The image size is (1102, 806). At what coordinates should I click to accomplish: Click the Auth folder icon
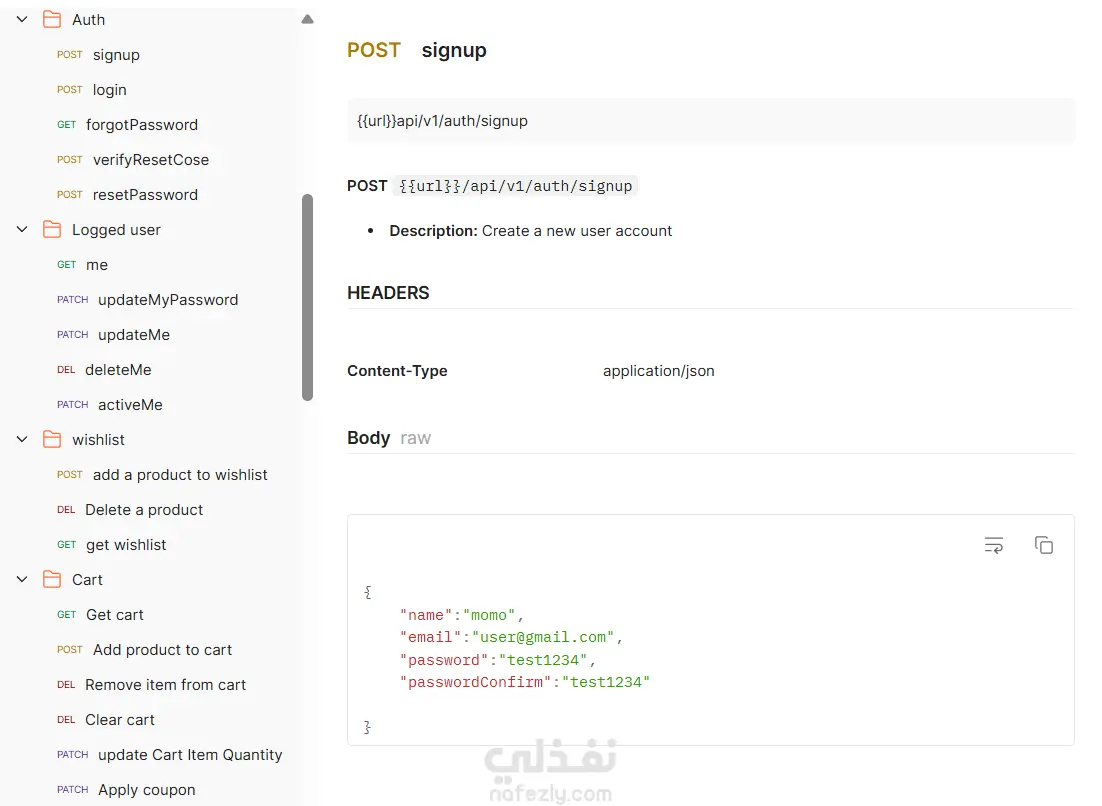pyautogui.click(x=52, y=20)
